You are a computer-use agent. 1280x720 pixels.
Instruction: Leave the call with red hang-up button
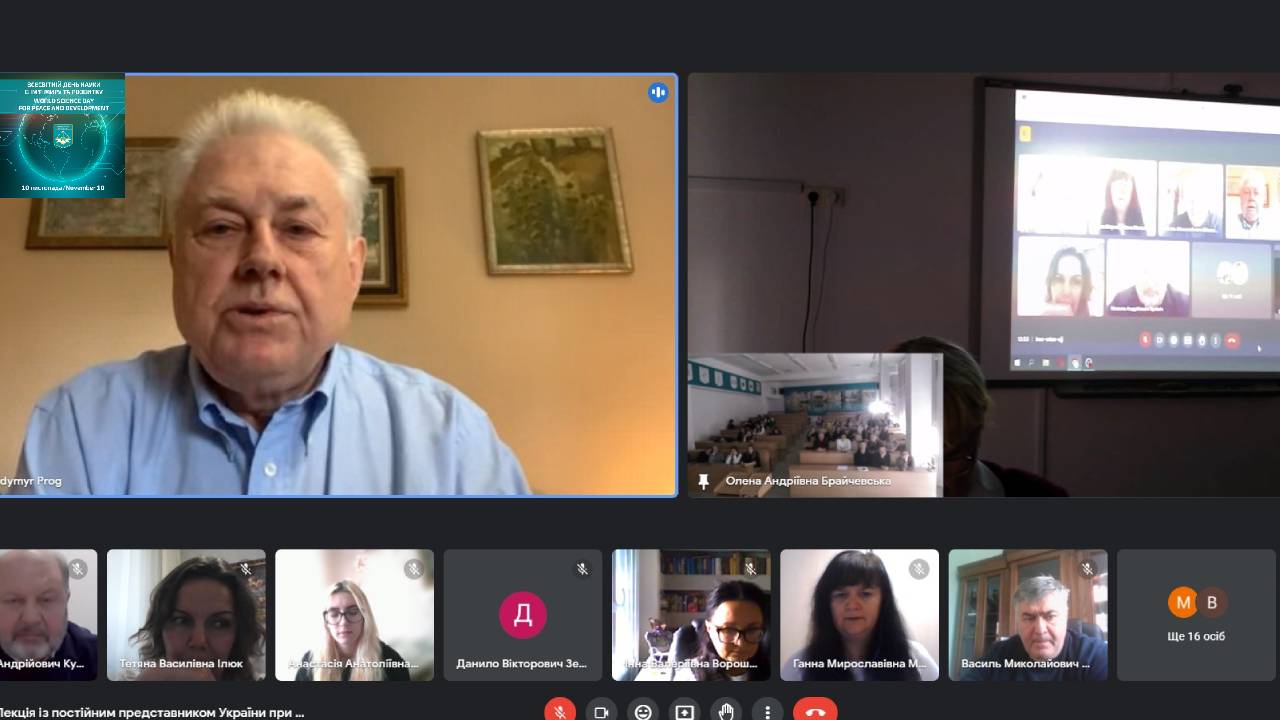point(815,711)
